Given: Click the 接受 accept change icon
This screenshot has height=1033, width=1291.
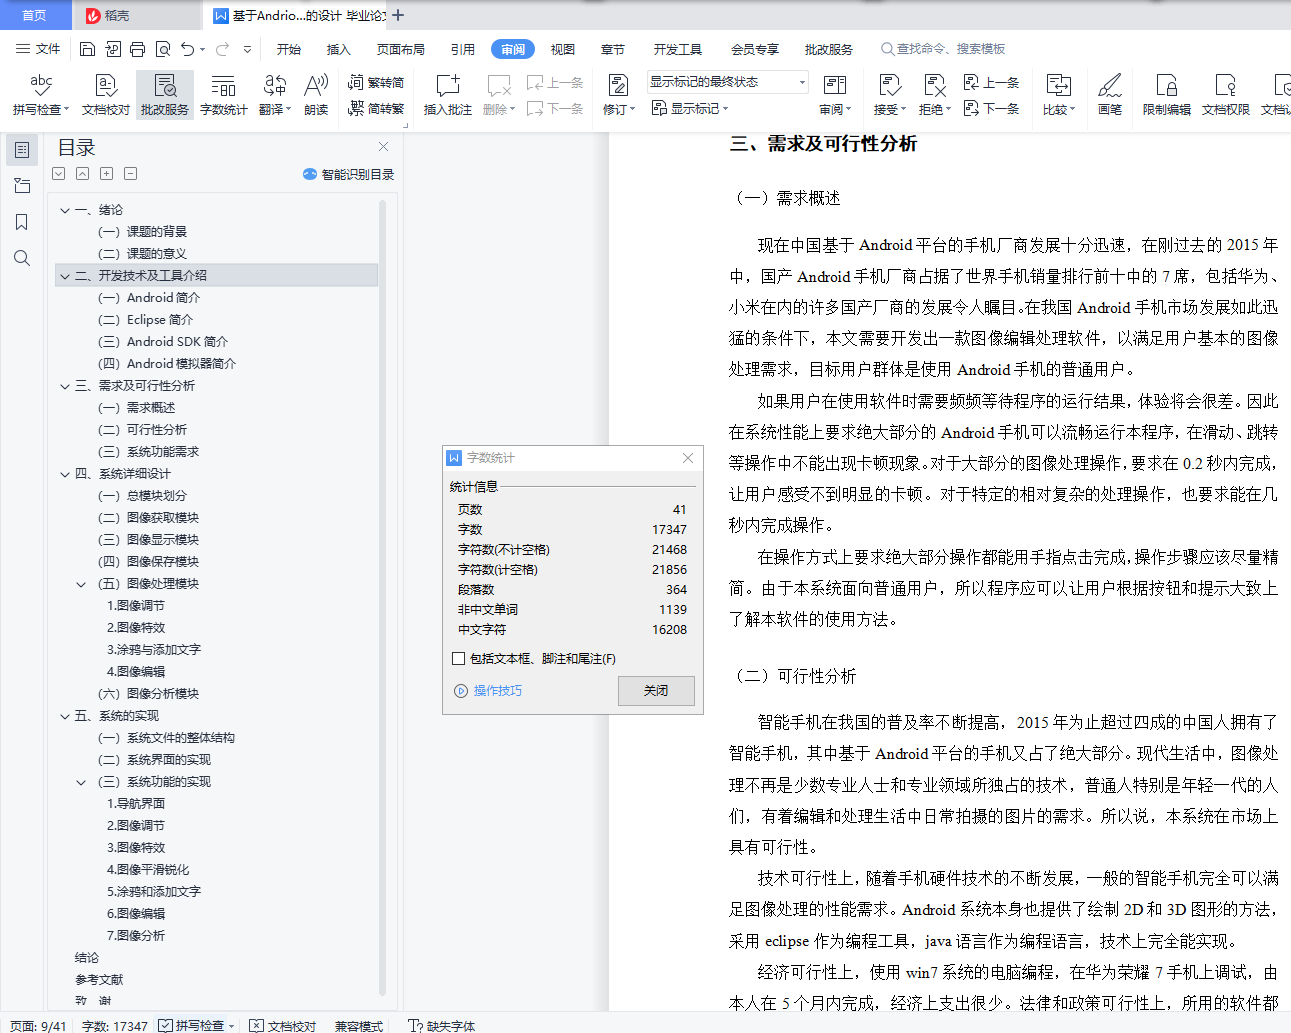Looking at the screenshot, I should tap(889, 86).
